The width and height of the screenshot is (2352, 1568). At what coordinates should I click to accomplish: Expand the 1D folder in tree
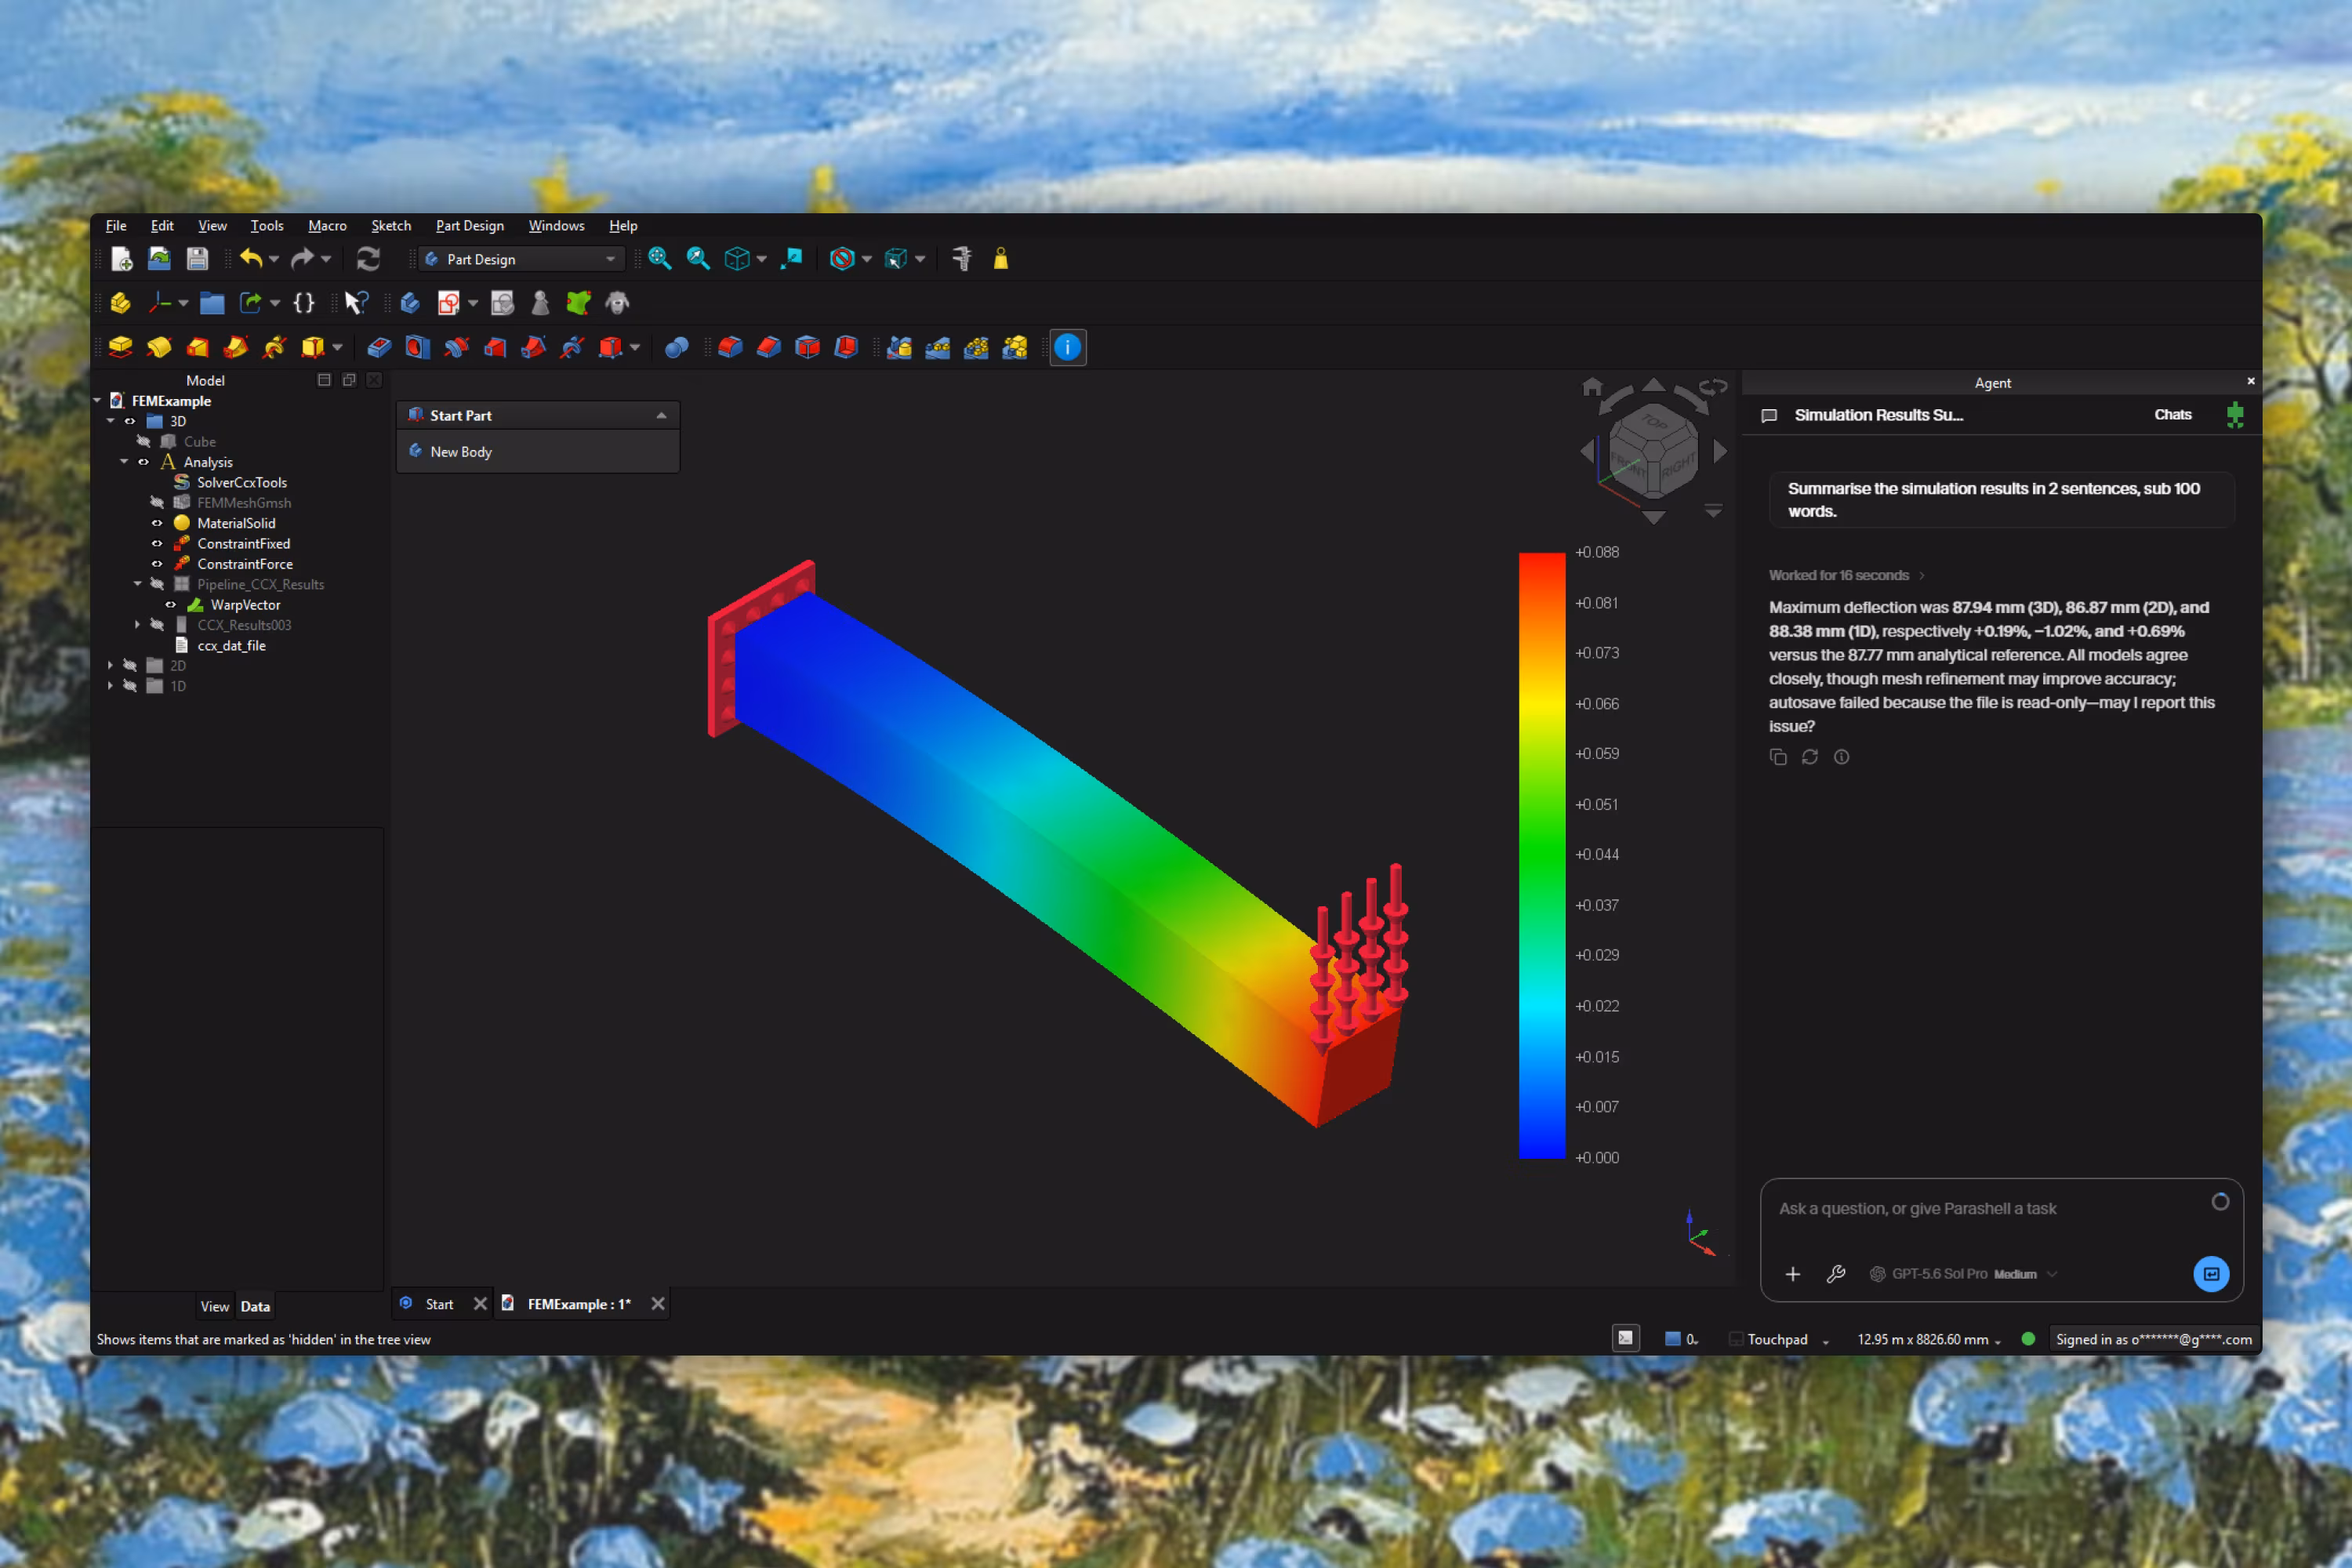[110, 686]
